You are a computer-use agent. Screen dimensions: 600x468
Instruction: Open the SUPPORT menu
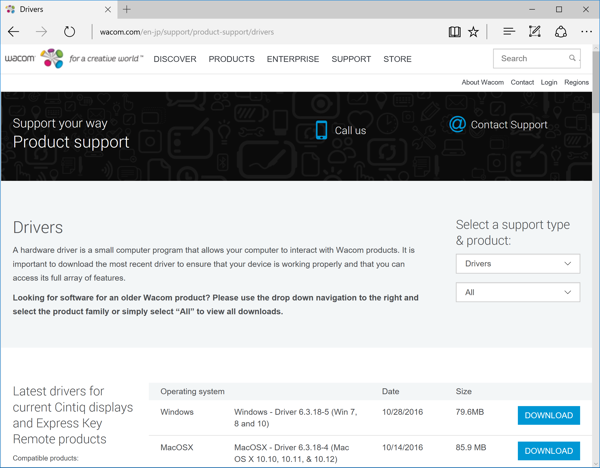tap(351, 59)
